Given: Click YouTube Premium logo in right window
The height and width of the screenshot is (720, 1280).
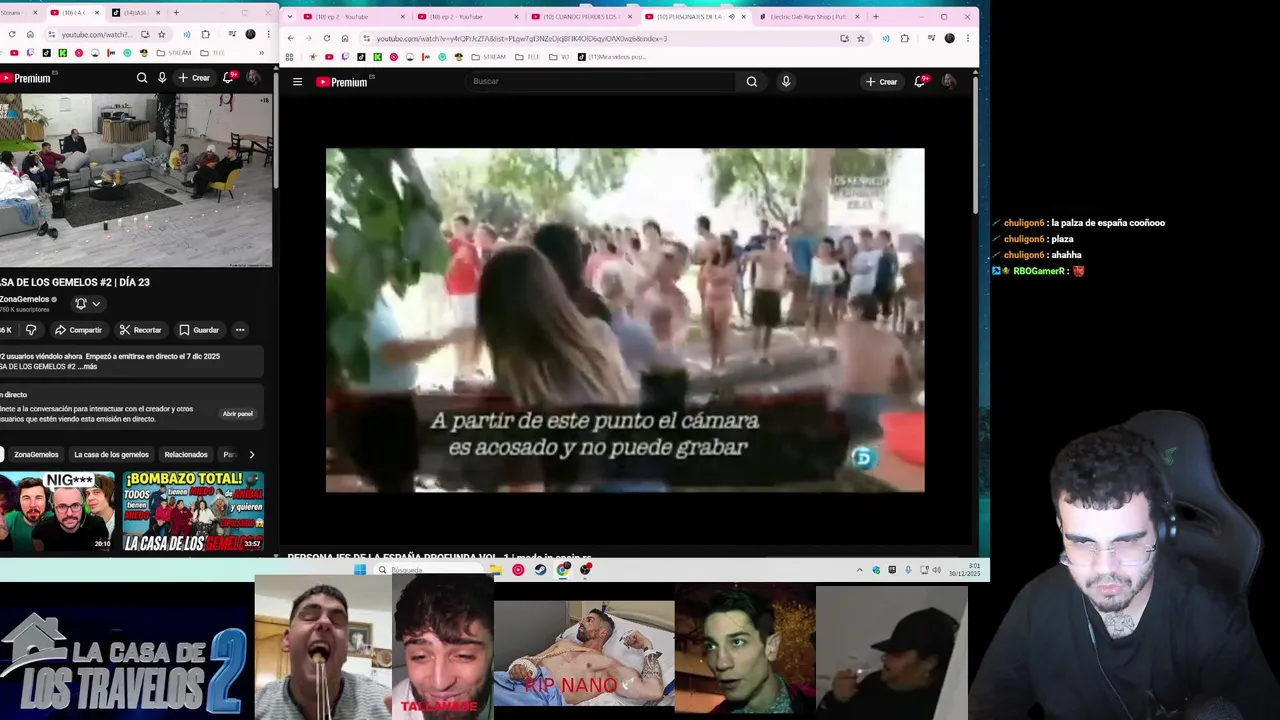Looking at the screenshot, I should coord(342,82).
